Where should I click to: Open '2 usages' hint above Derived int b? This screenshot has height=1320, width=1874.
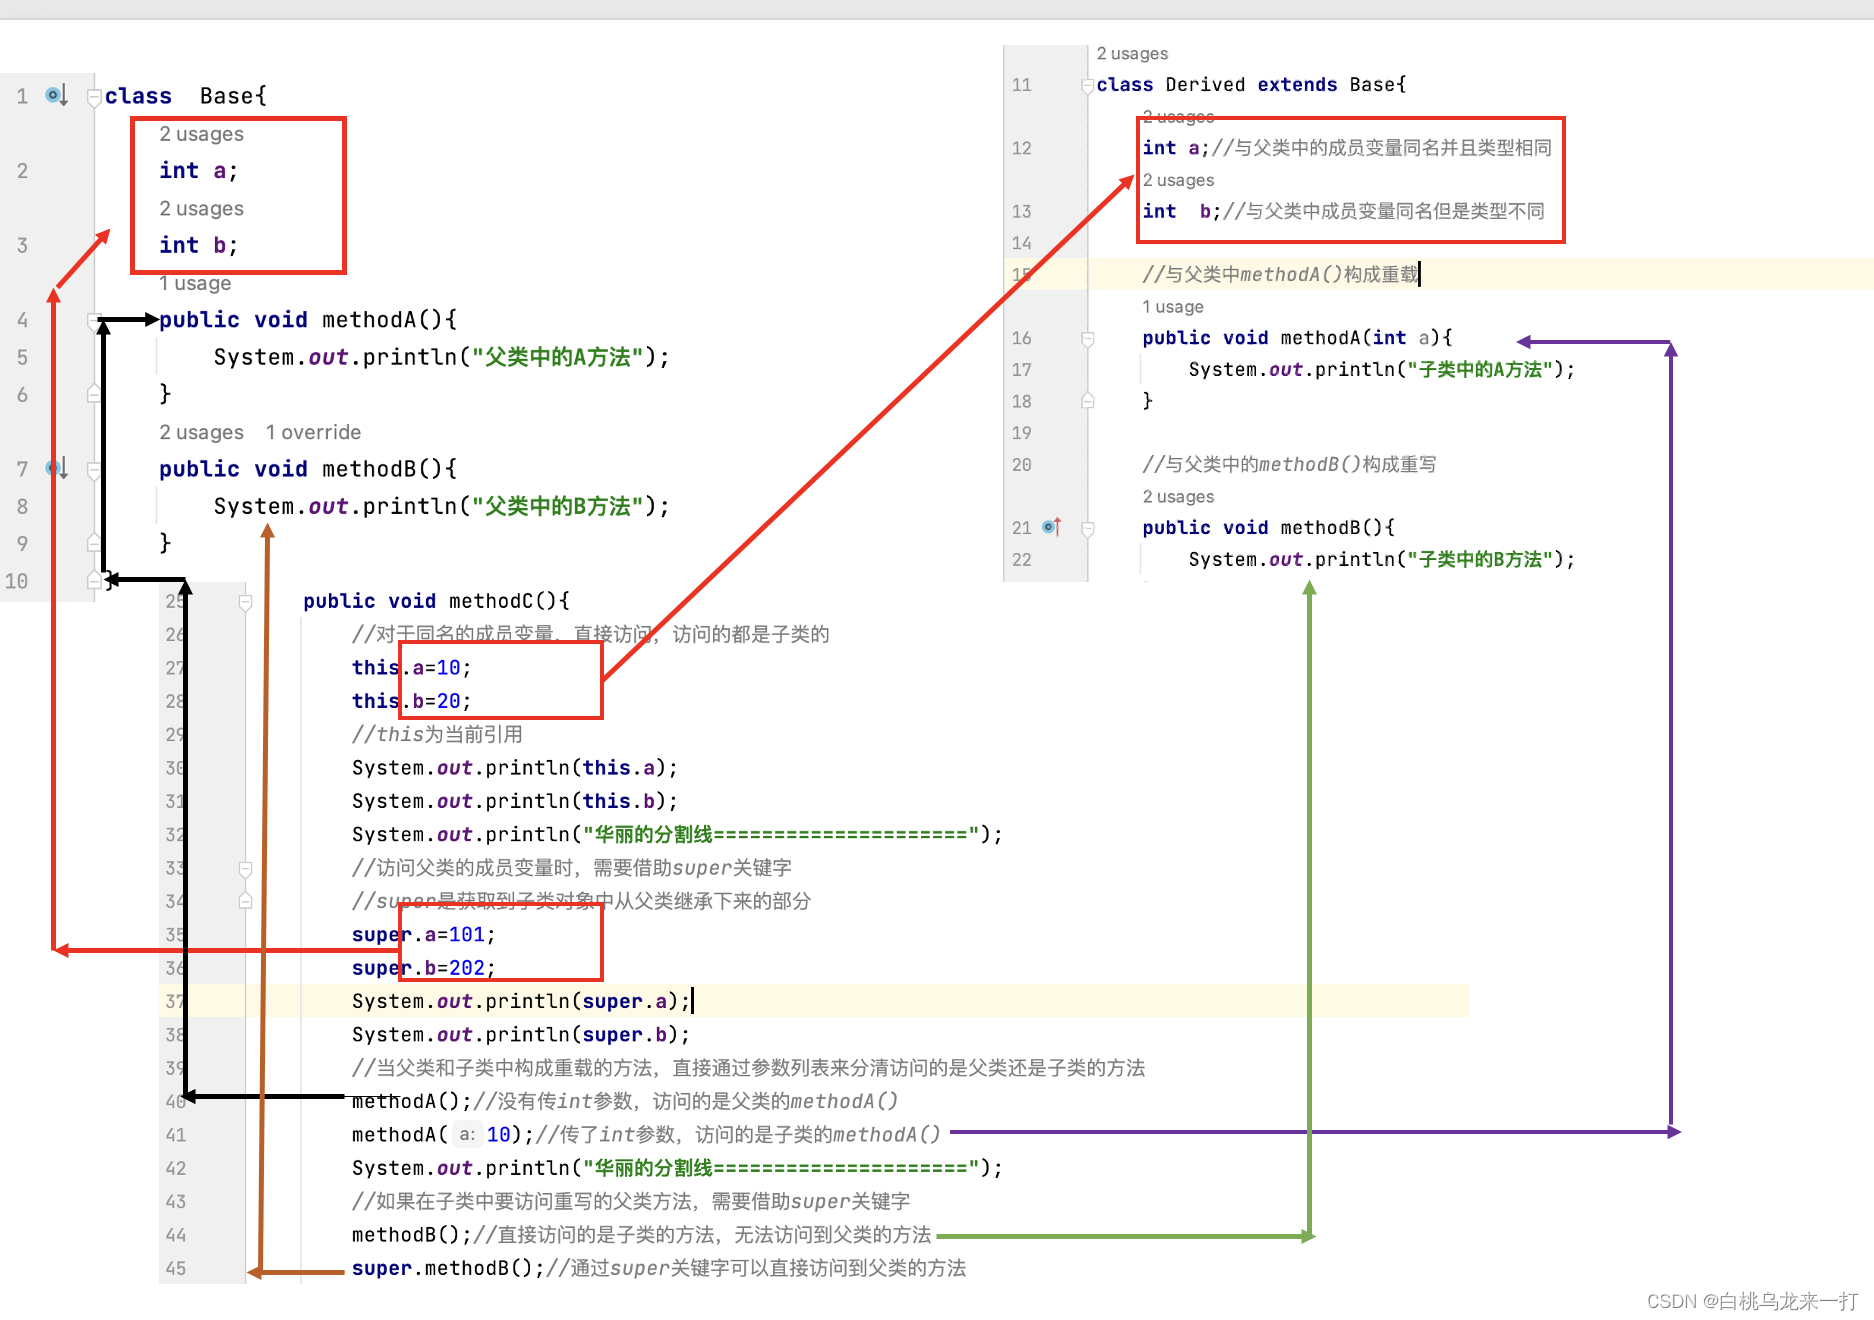(1178, 180)
